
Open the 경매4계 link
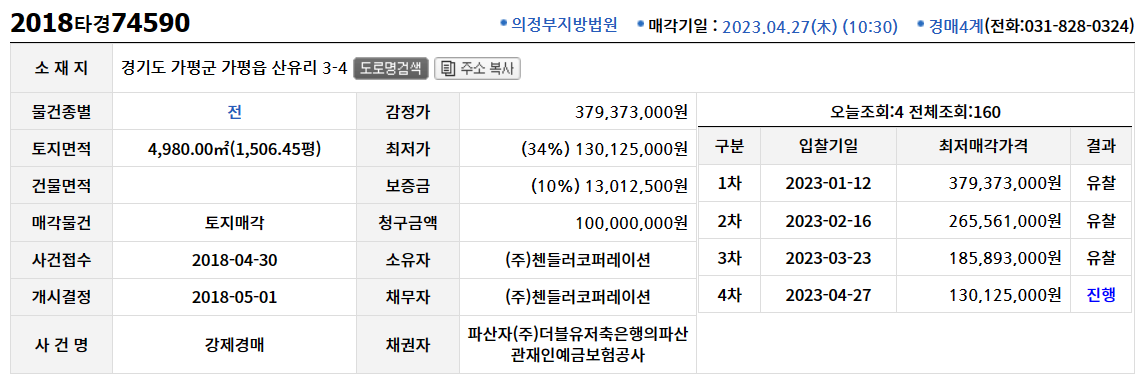click(956, 25)
